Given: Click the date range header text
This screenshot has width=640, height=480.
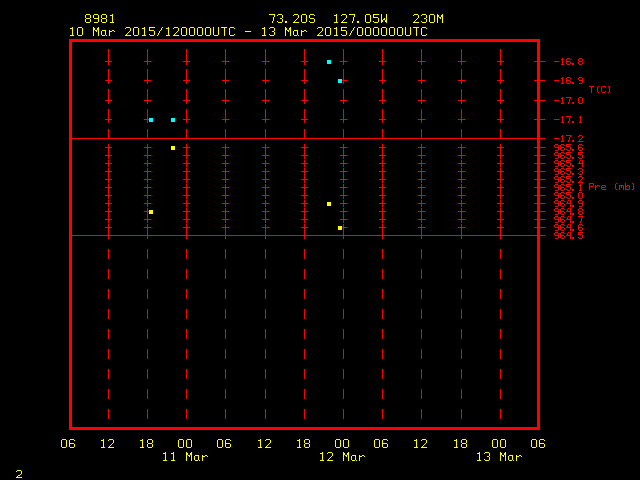Looking at the screenshot, I should 248,32.
